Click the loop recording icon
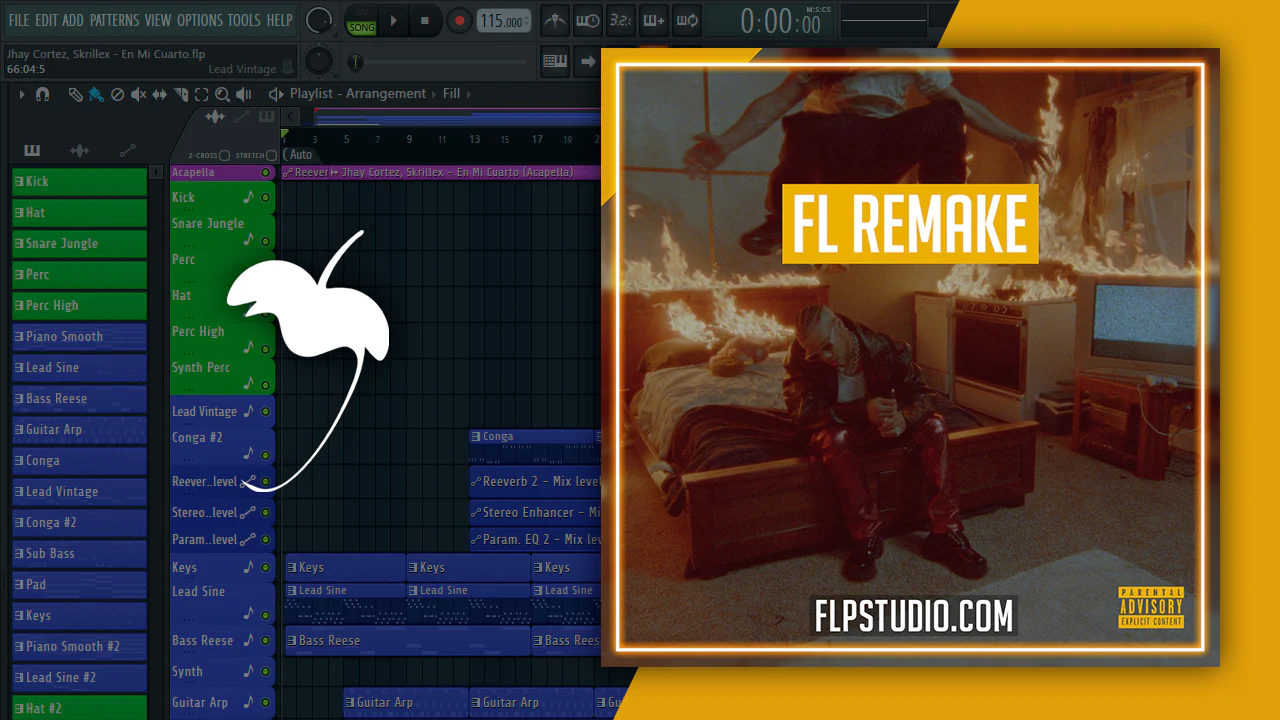Screen dimensions: 1280x720 point(687,20)
